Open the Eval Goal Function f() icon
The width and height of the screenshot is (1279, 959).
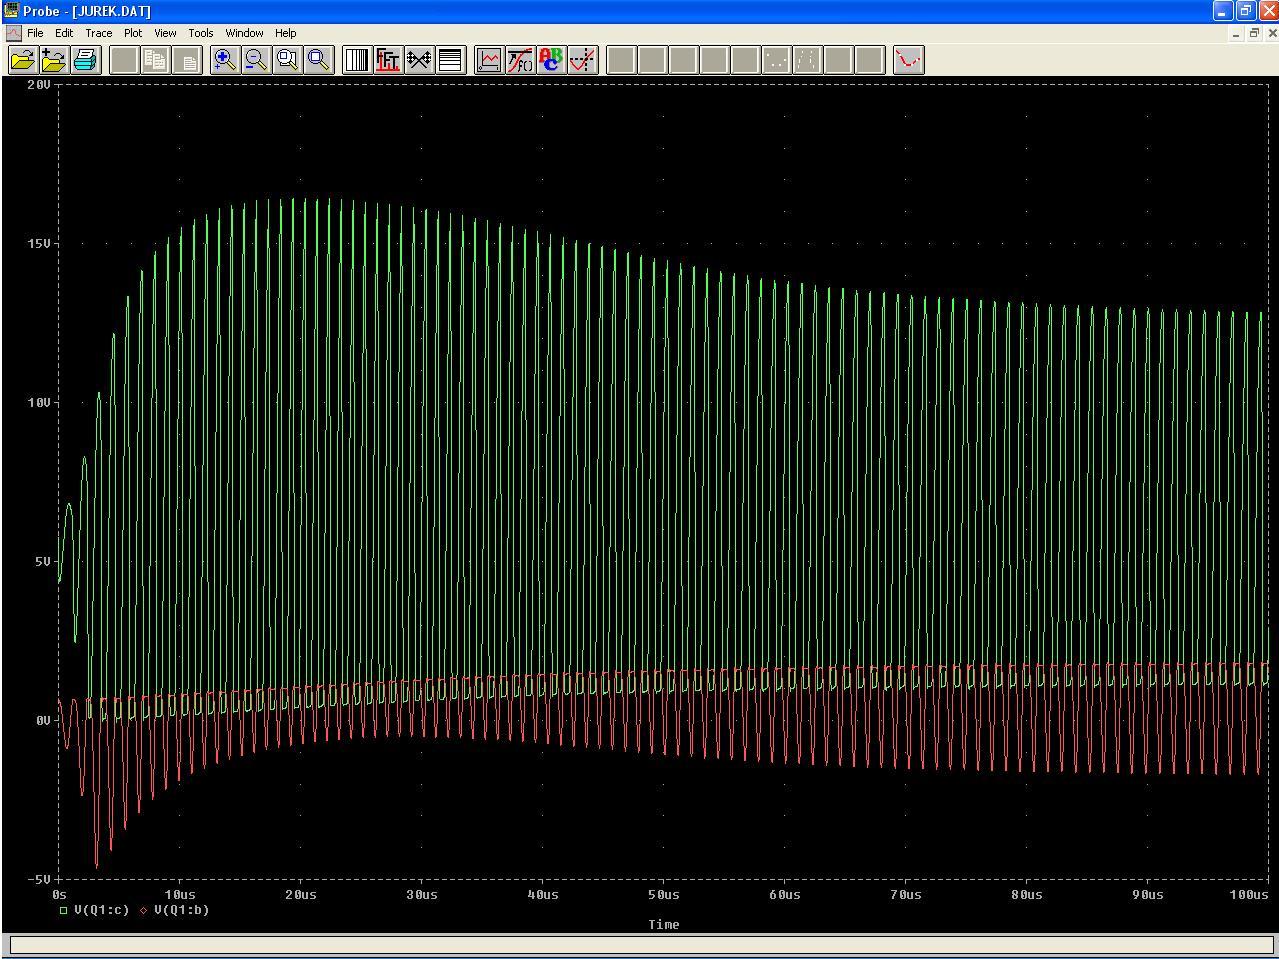click(520, 60)
